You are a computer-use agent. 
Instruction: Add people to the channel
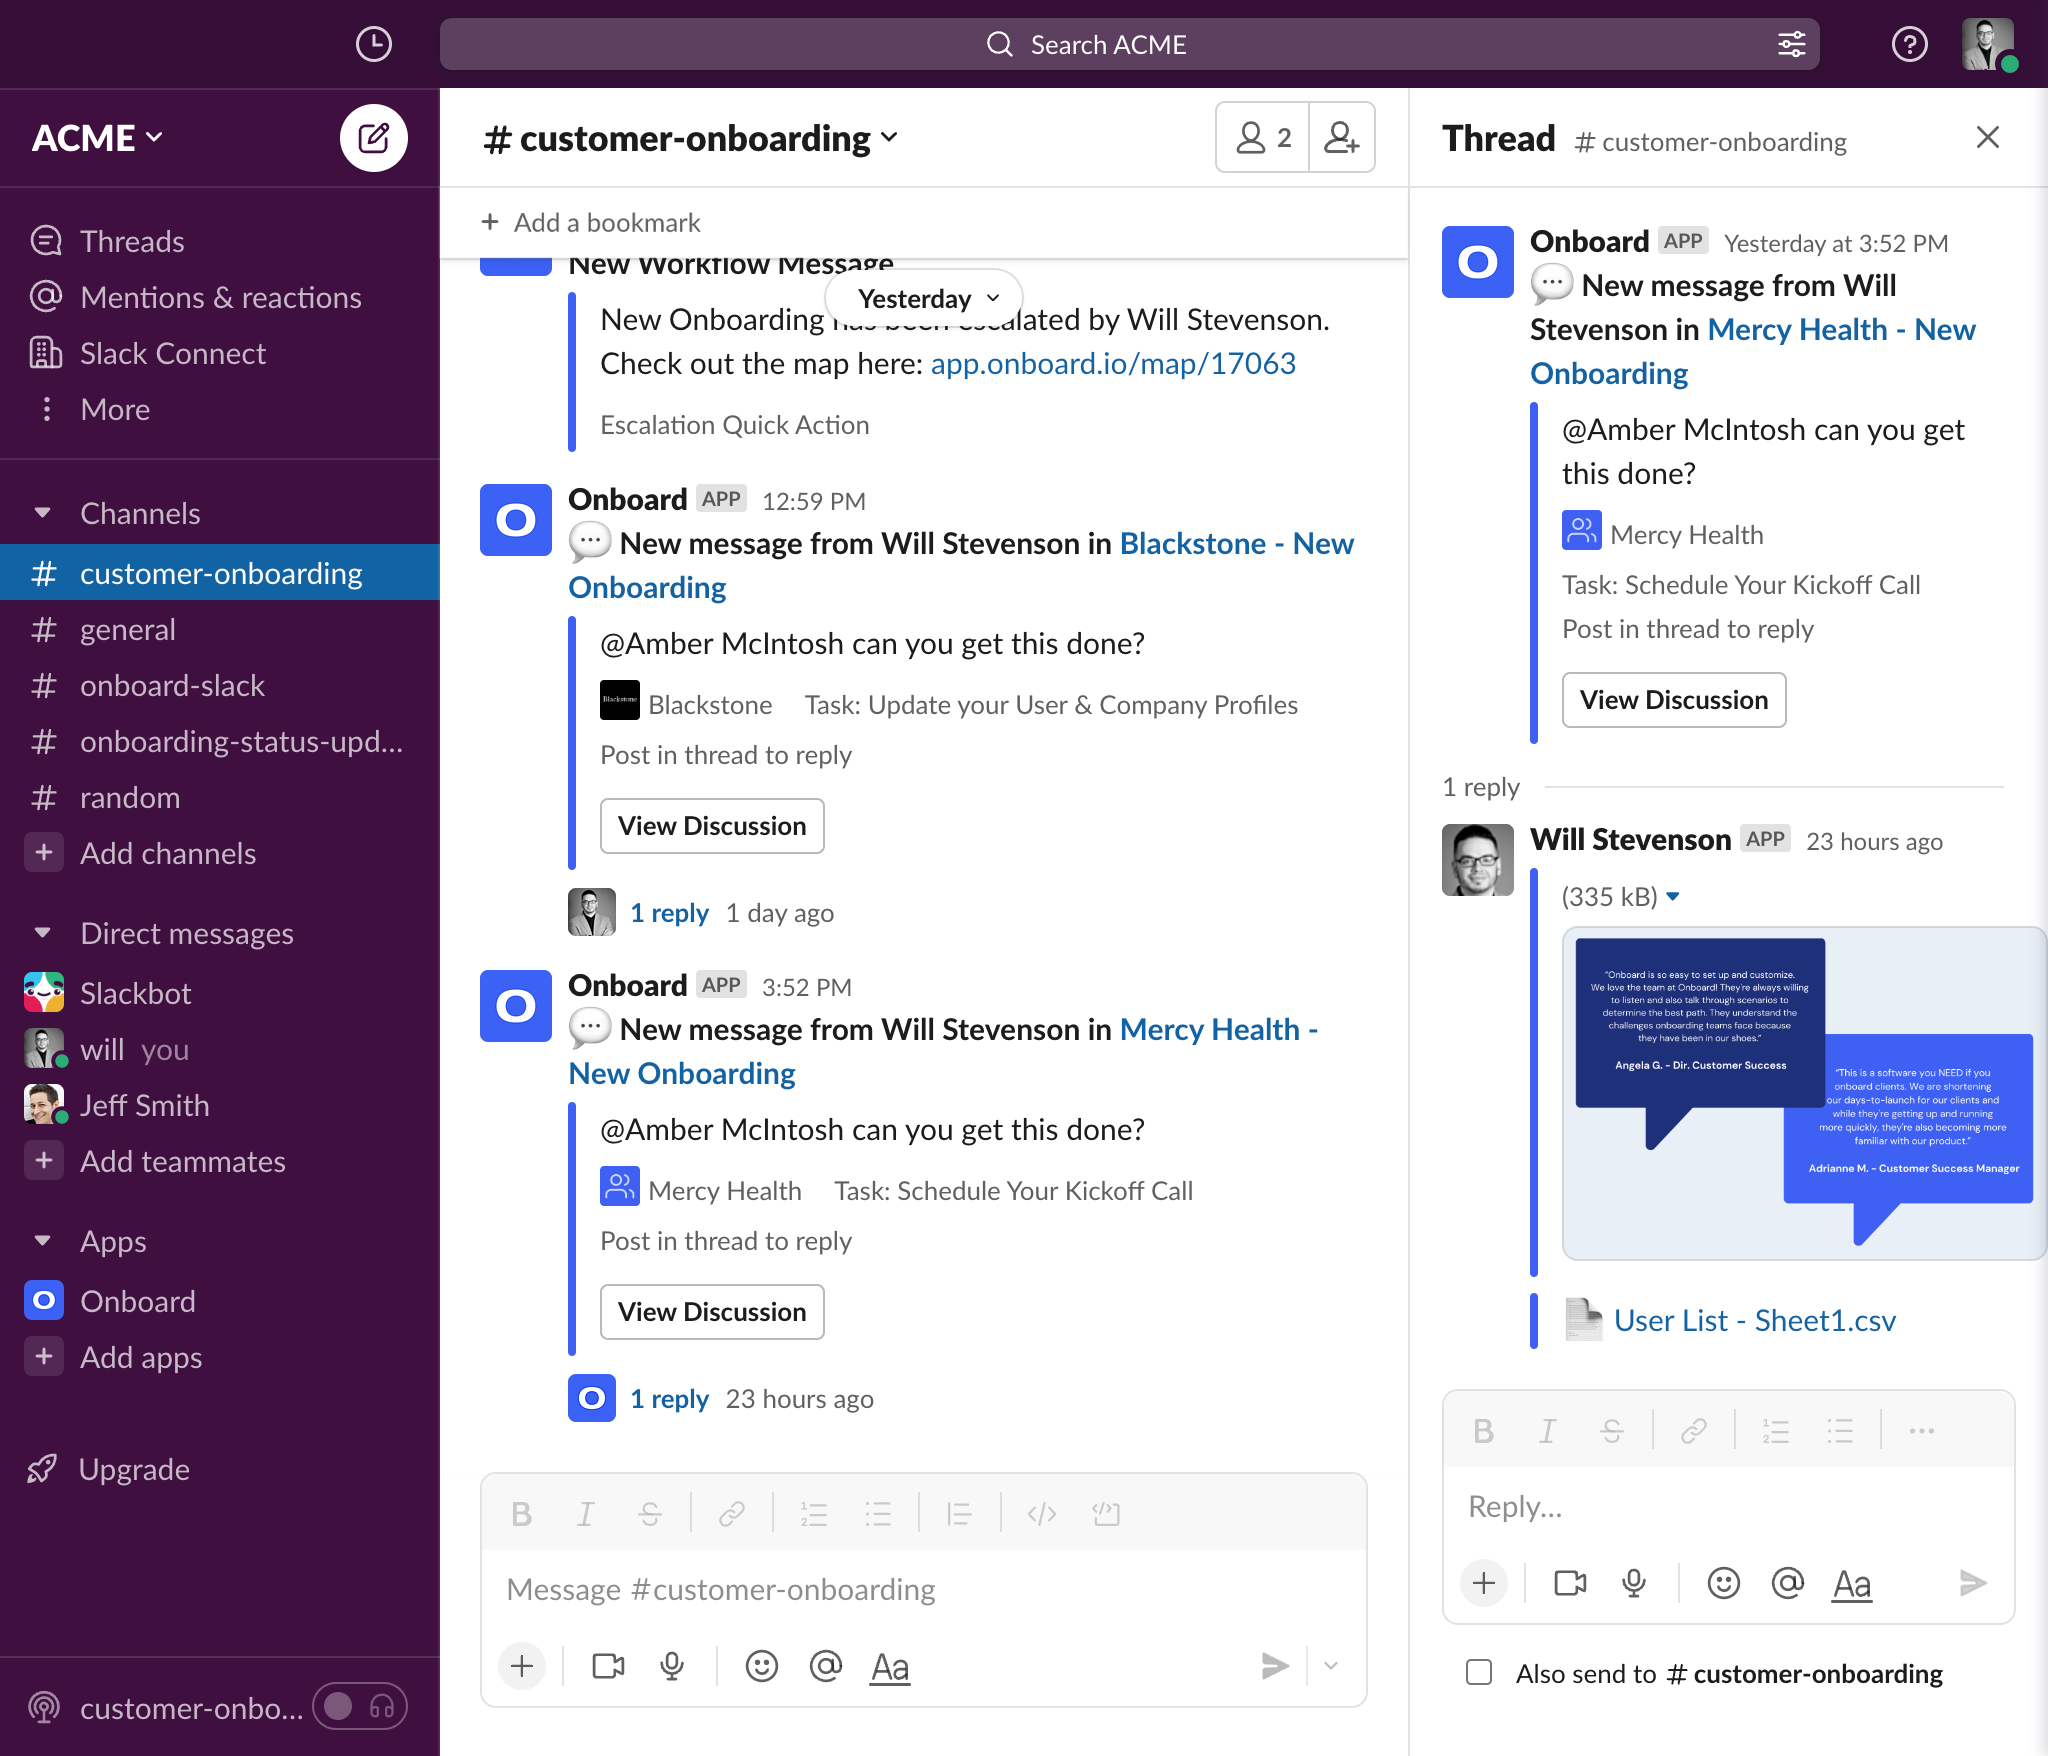pyautogui.click(x=1341, y=138)
